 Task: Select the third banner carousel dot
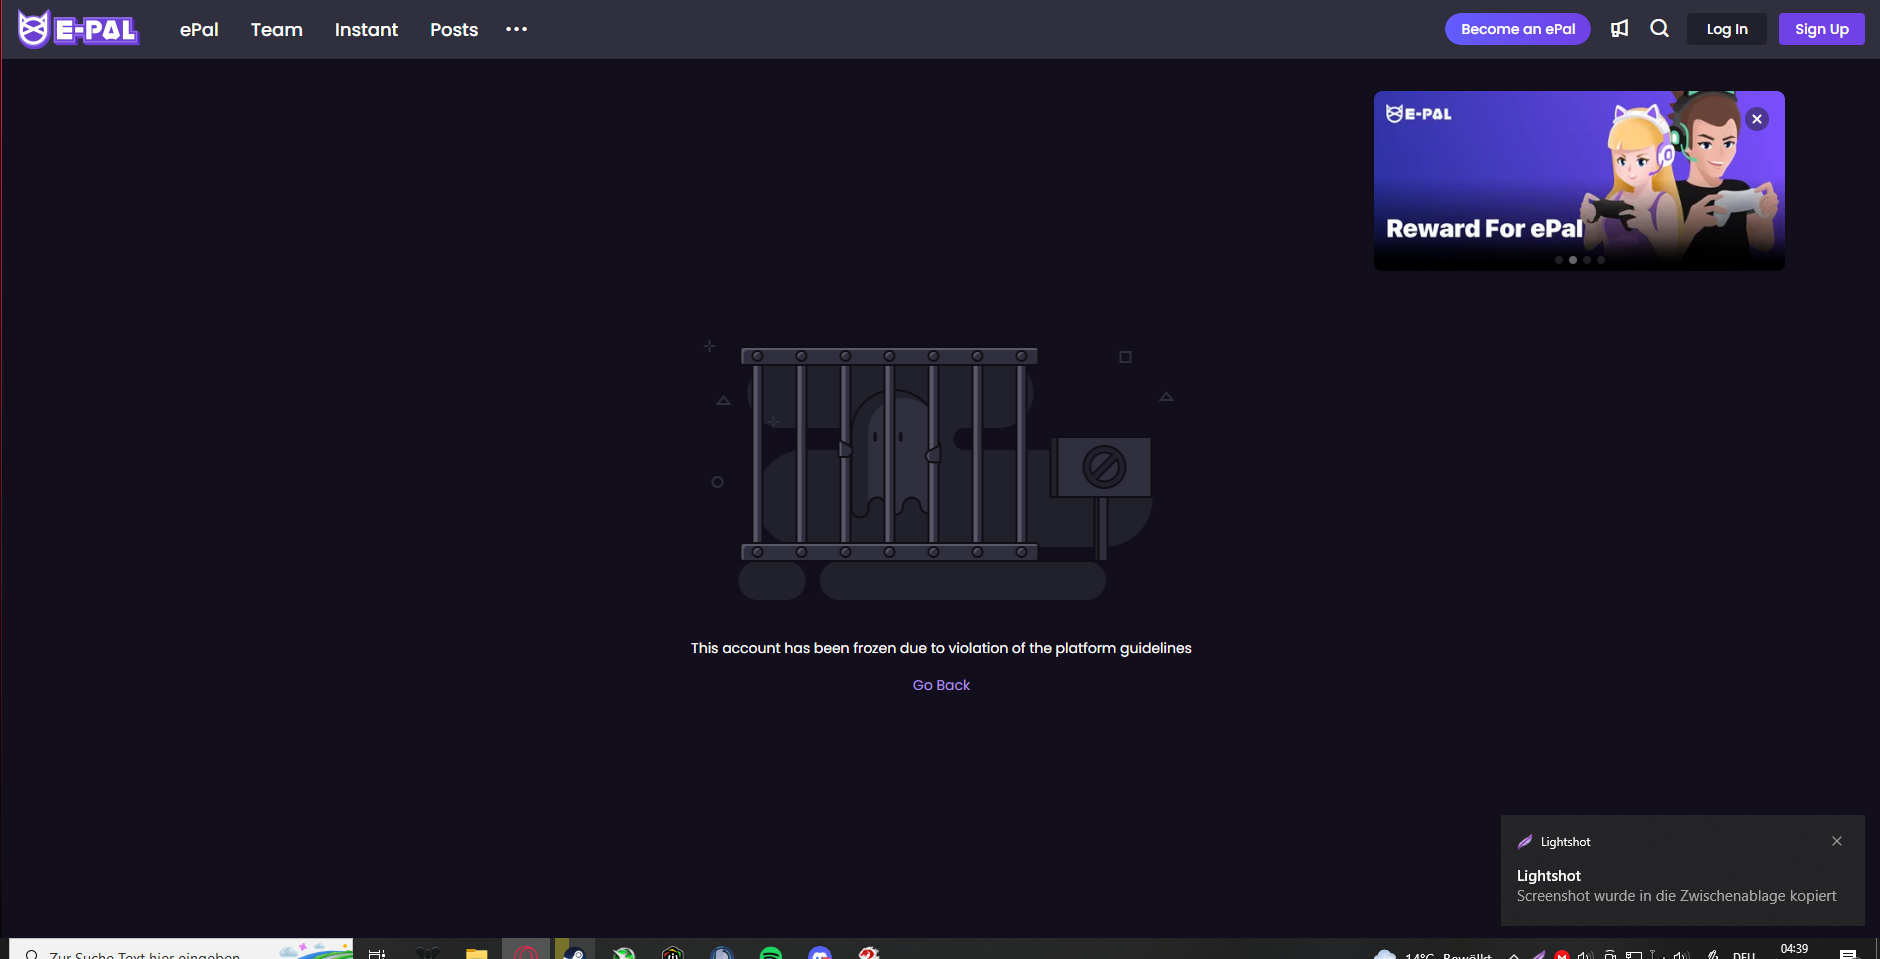tap(1587, 260)
